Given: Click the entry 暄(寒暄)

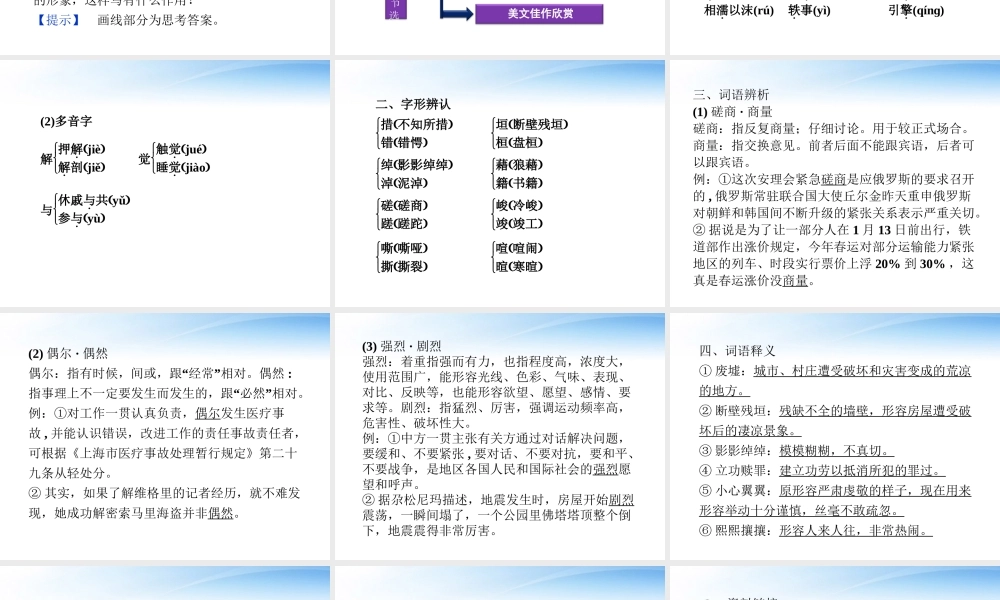Looking at the screenshot, I should tap(519, 267).
